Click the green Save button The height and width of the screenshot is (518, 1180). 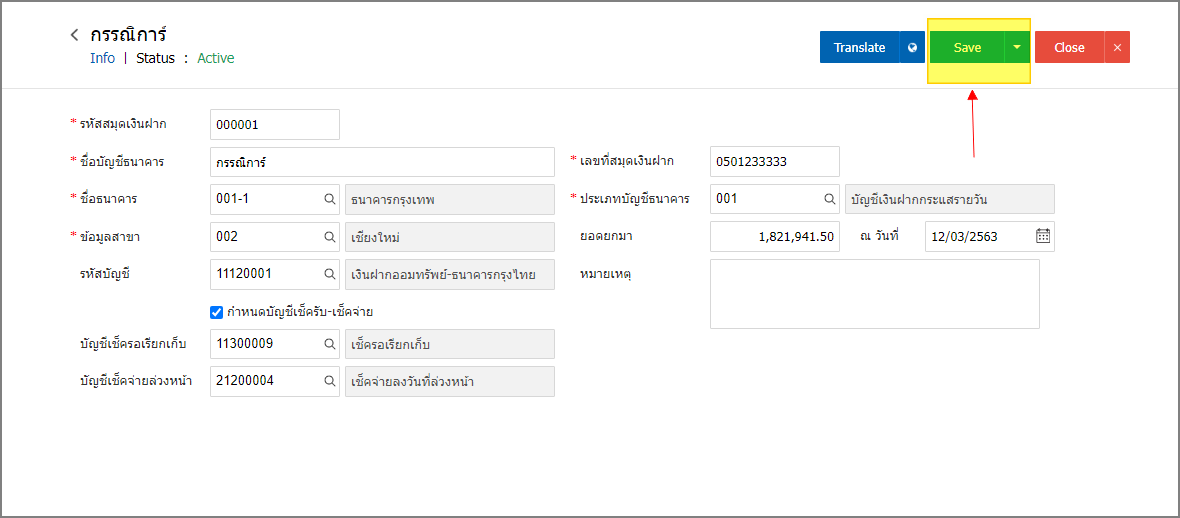[x=967, y=47]
